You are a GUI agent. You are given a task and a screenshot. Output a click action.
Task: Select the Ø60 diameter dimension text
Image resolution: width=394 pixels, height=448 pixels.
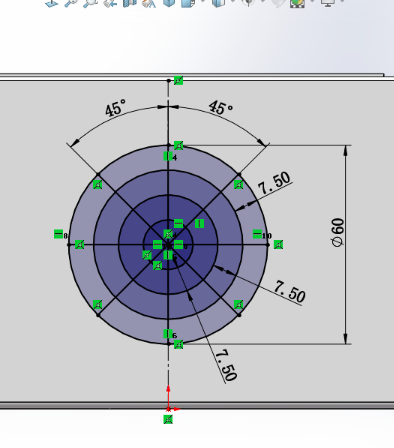tap(338, 233)
